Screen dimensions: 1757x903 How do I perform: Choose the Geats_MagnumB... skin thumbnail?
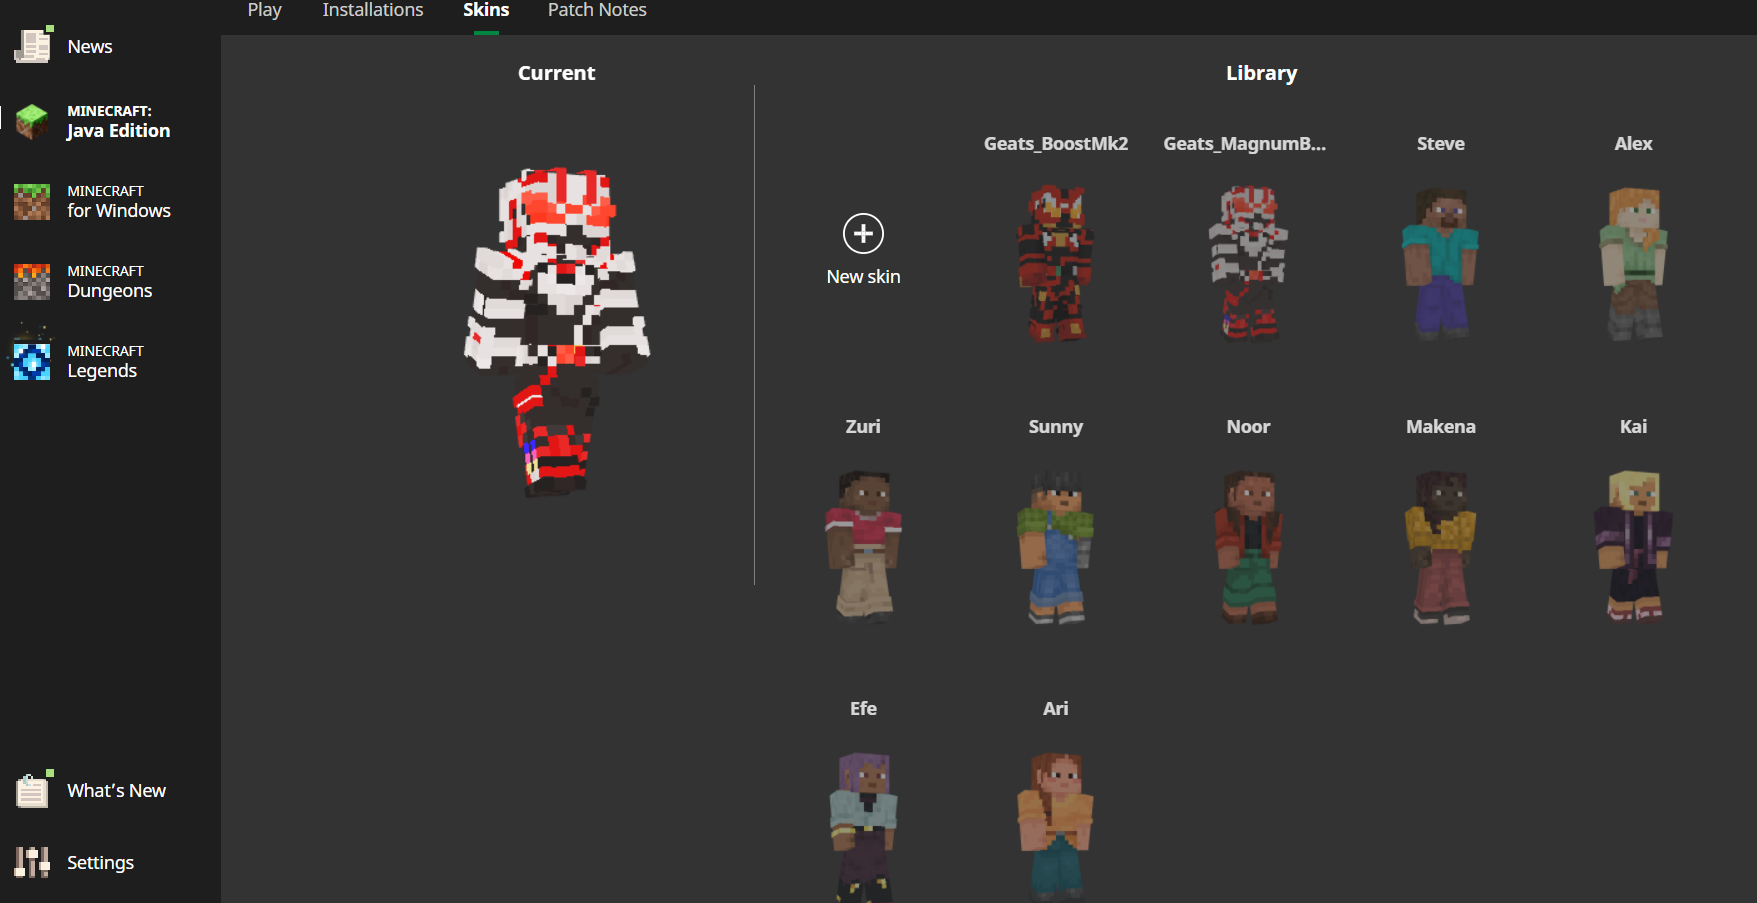coord(1248,263)
